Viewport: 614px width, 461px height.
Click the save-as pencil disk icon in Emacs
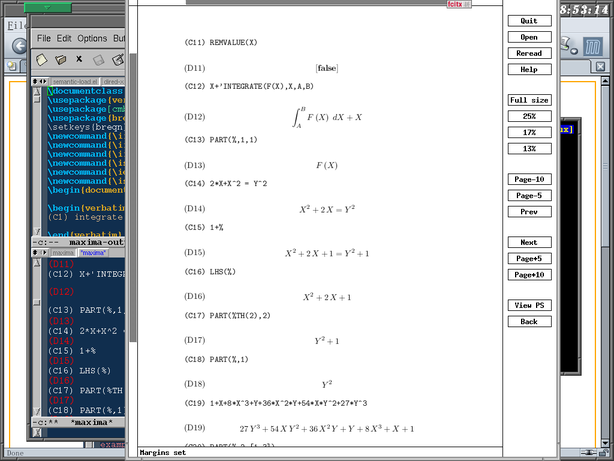pos(118,60)
